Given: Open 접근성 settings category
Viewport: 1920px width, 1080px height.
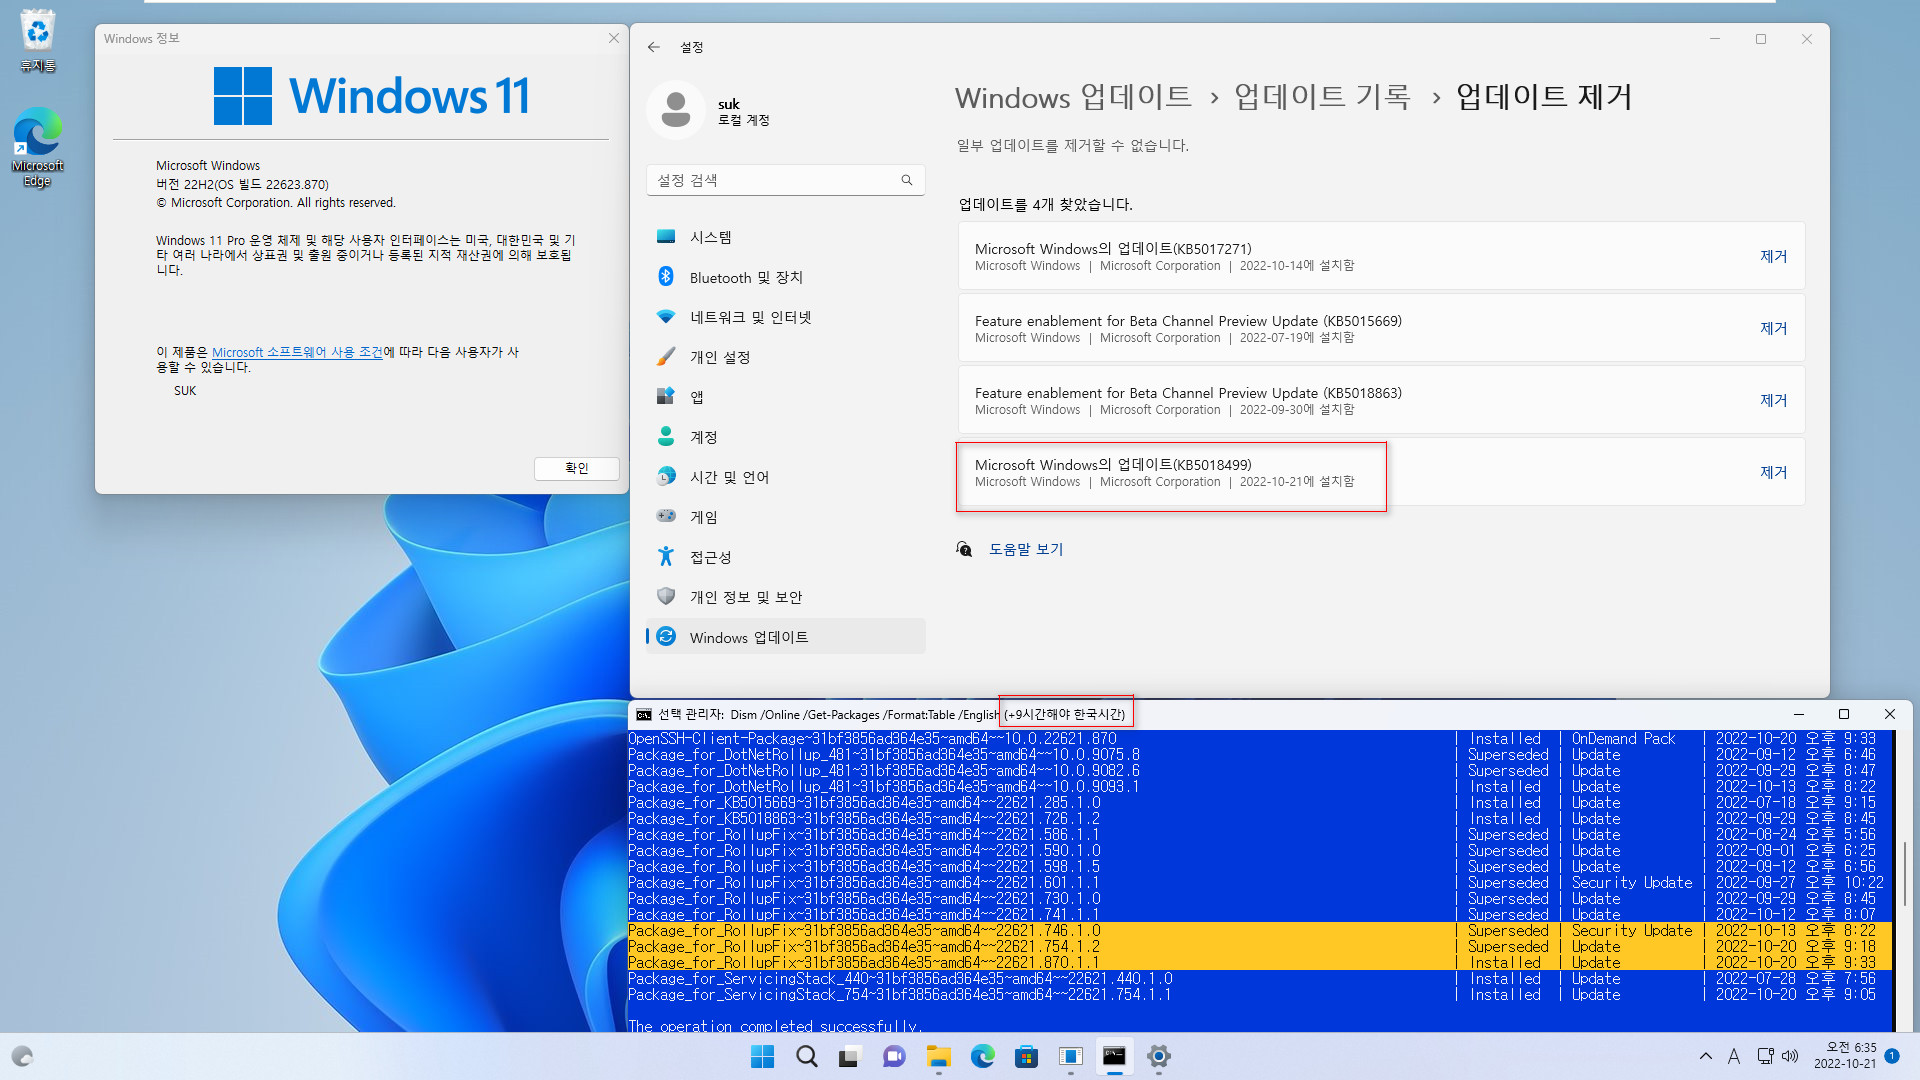Looking at the screenshot, I should point(785,557).
